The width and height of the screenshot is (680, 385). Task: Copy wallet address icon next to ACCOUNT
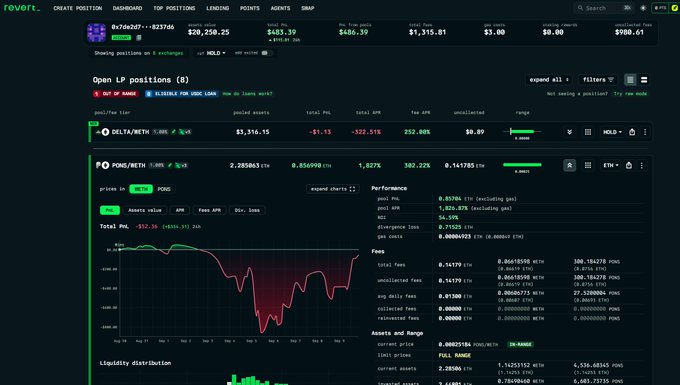pos(139,38)
